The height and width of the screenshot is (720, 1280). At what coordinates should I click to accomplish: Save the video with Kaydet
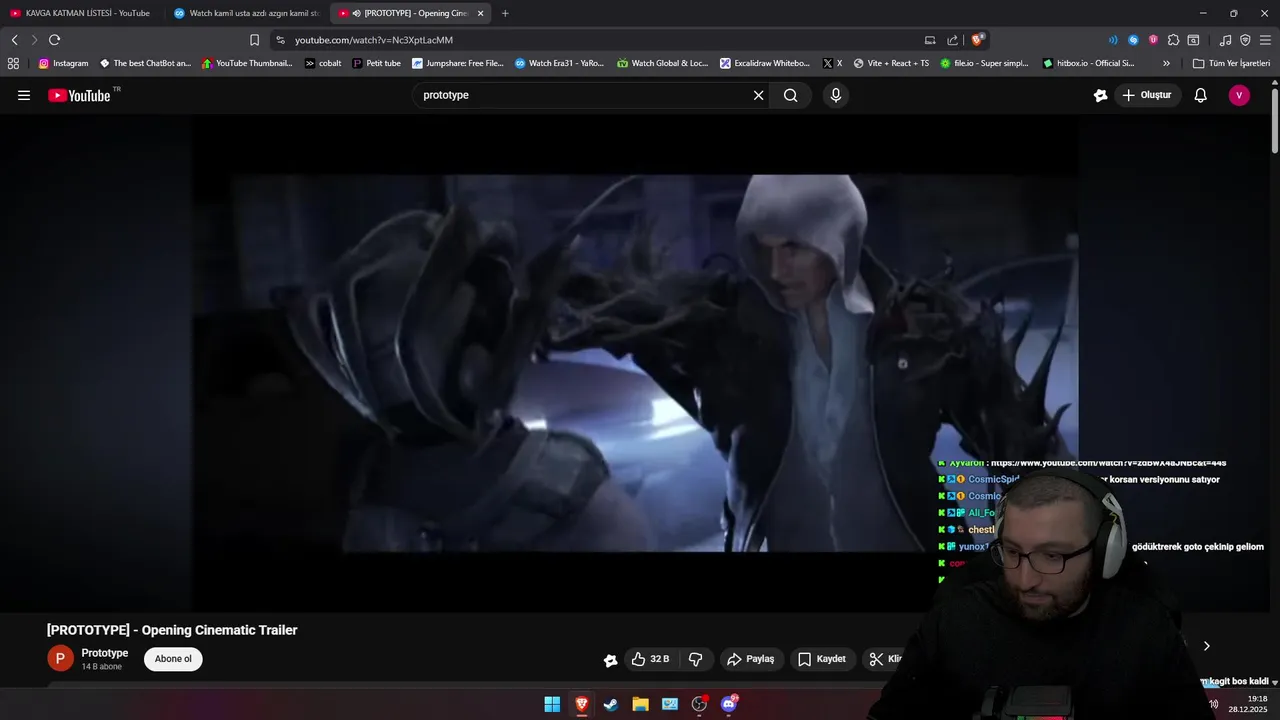pyautogui.click(x=822, y=659)
